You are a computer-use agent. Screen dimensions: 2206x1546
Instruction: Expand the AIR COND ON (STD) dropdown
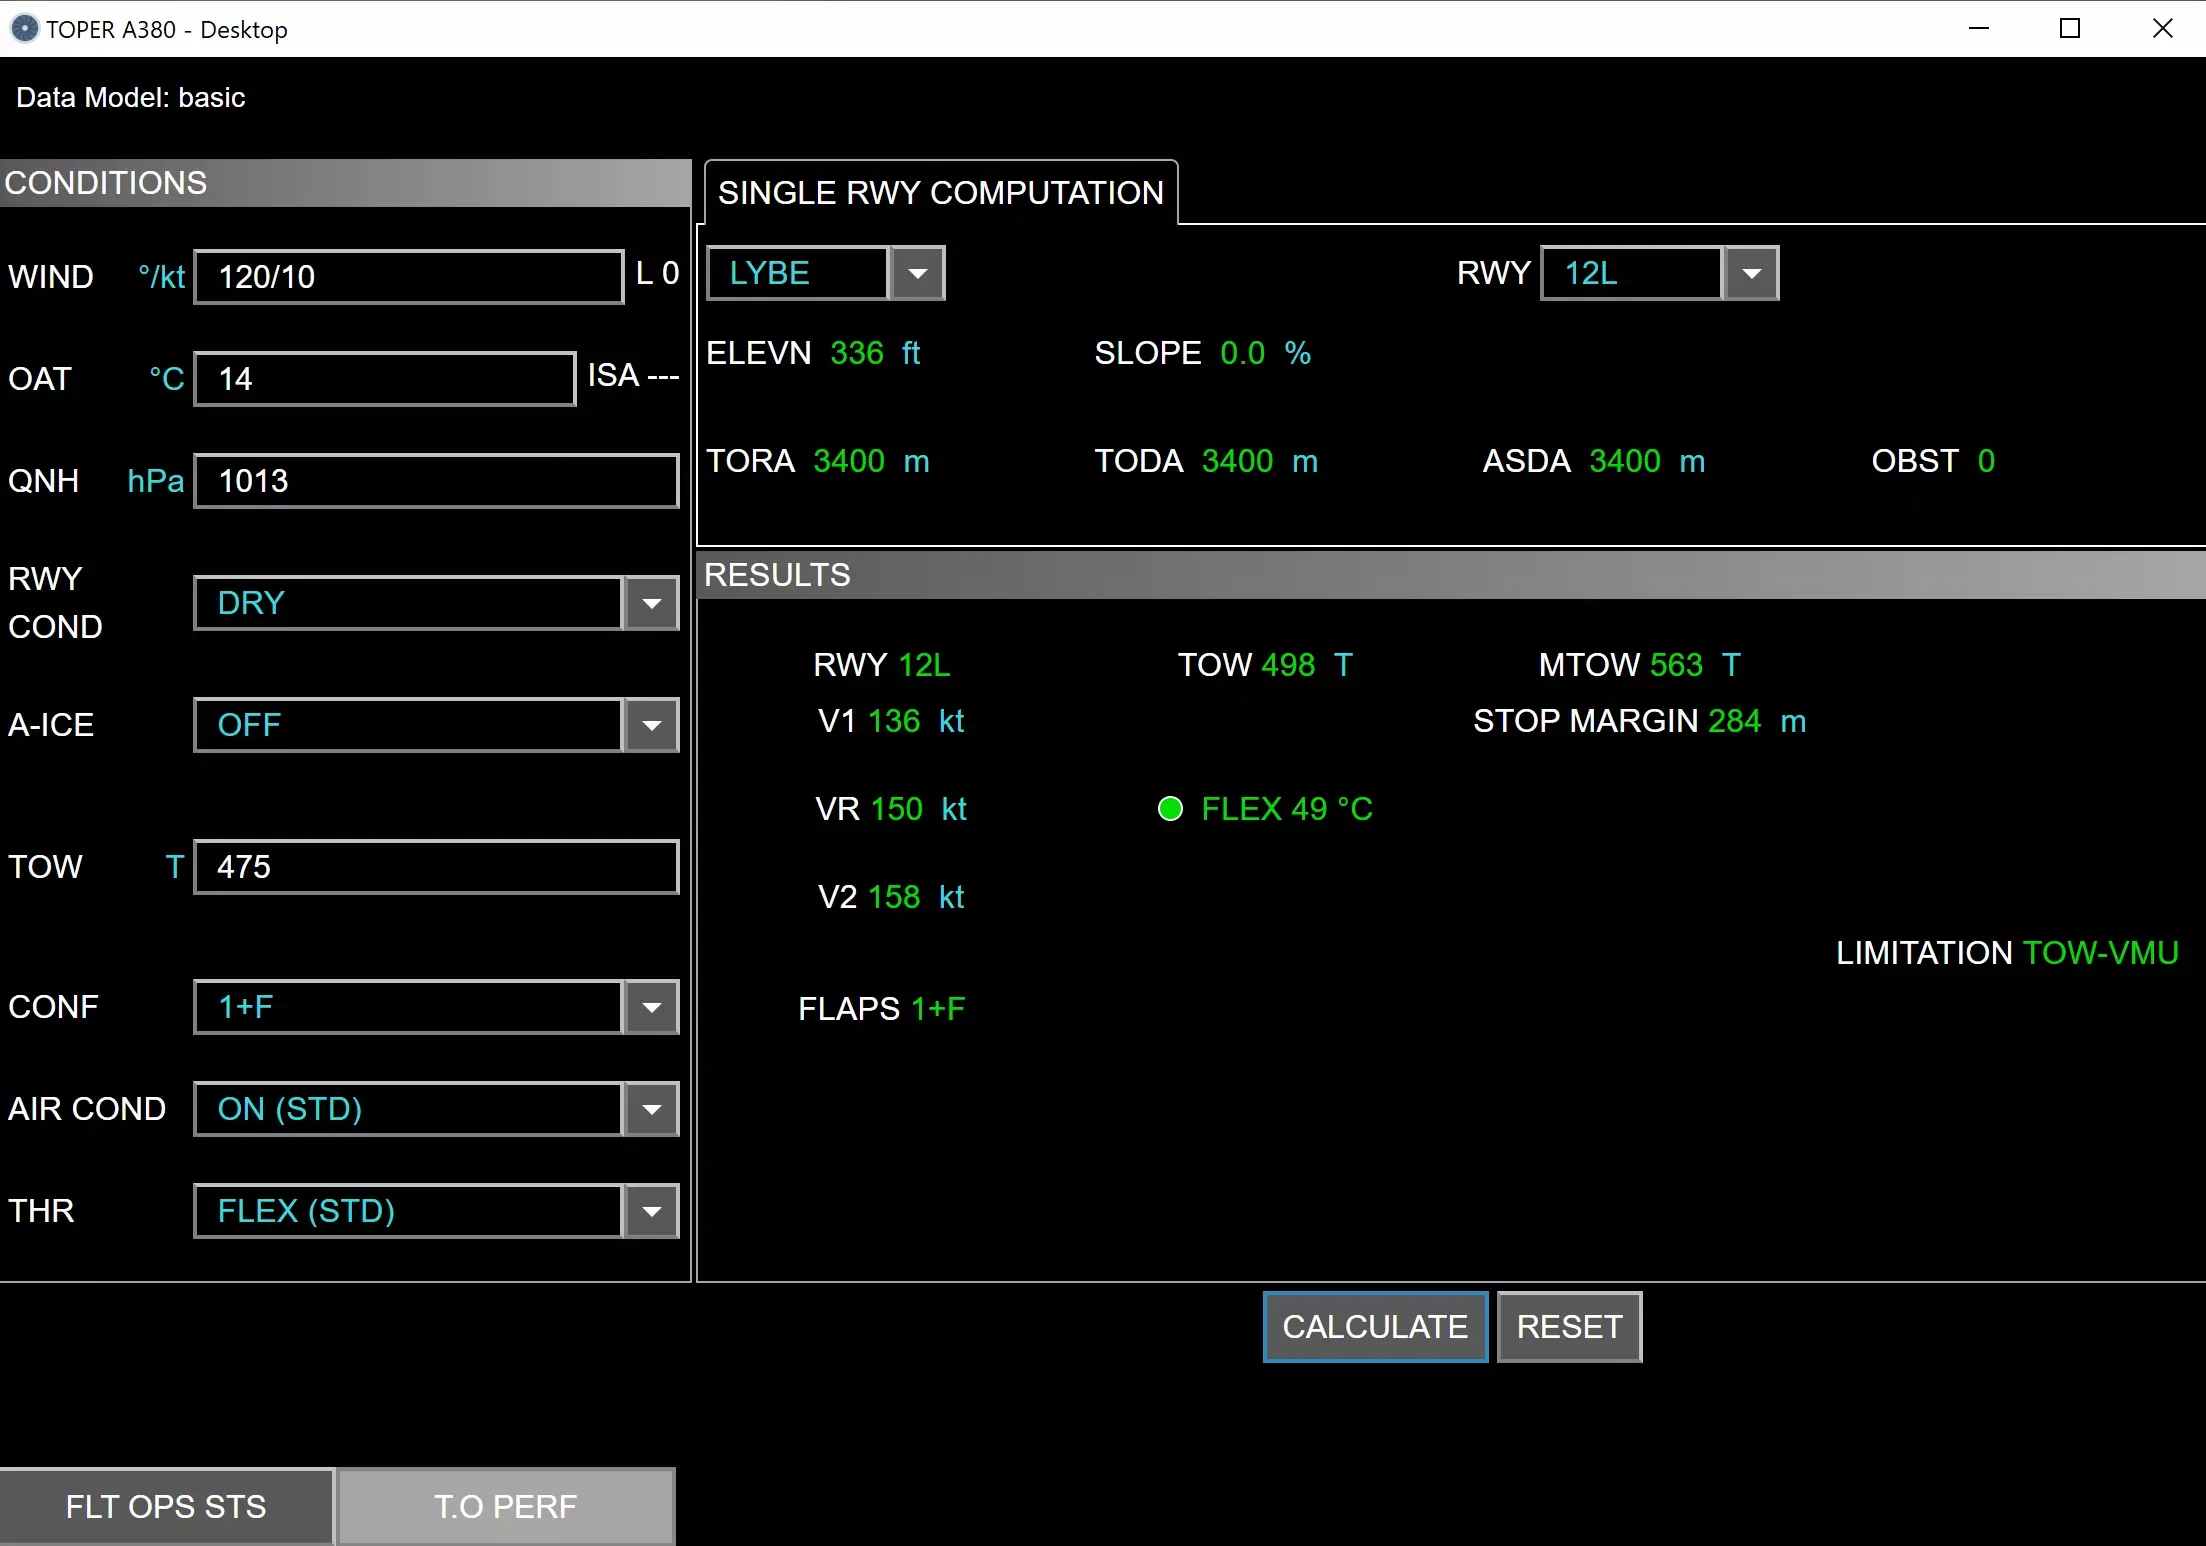[x=651, y=1110]
